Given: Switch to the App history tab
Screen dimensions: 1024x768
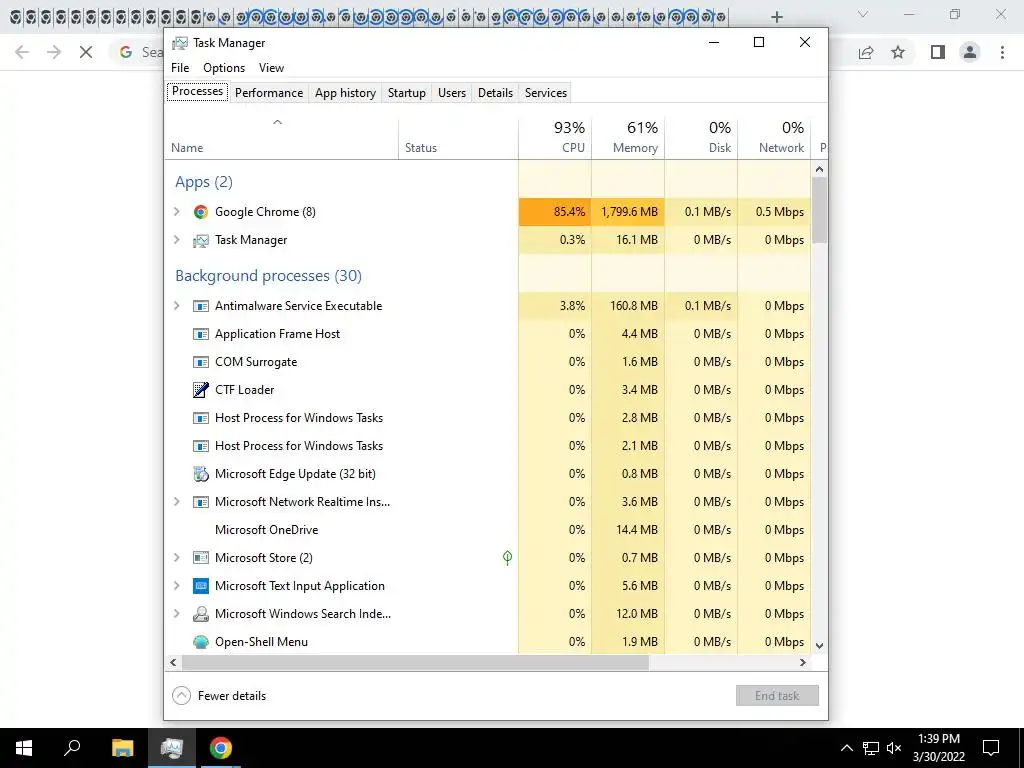Looking at the screenshot, I should coord(345,93).
